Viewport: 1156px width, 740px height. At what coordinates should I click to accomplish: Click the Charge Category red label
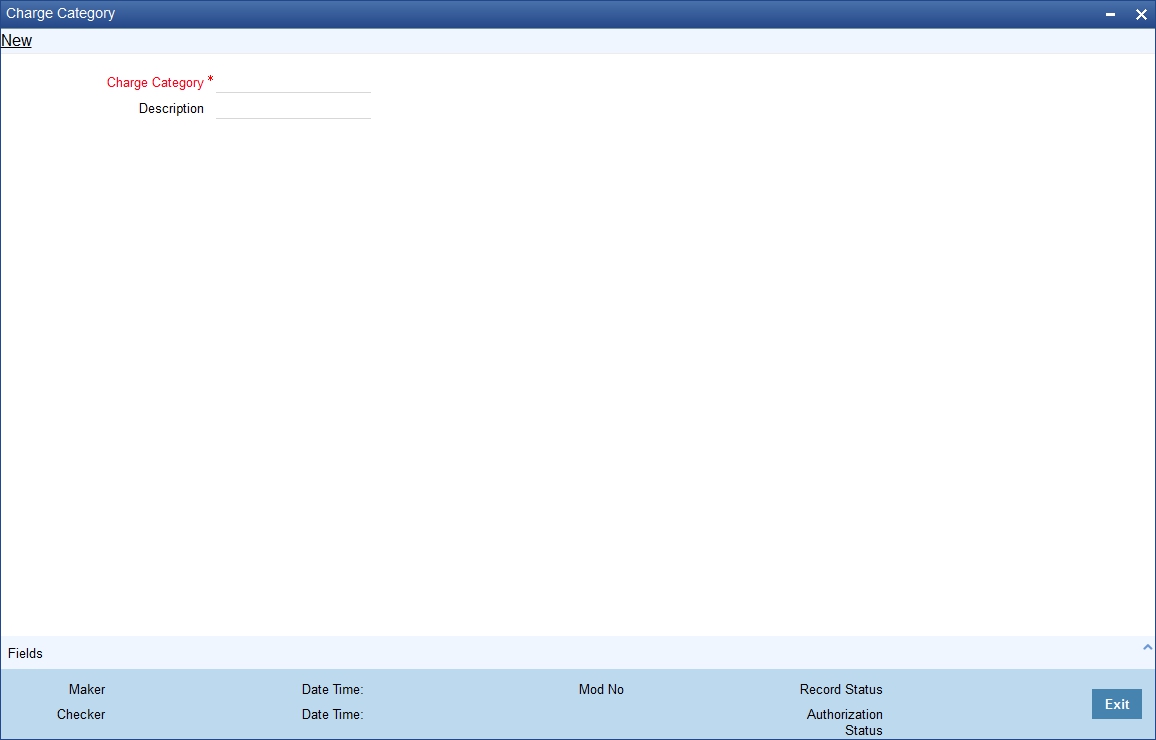155,83
